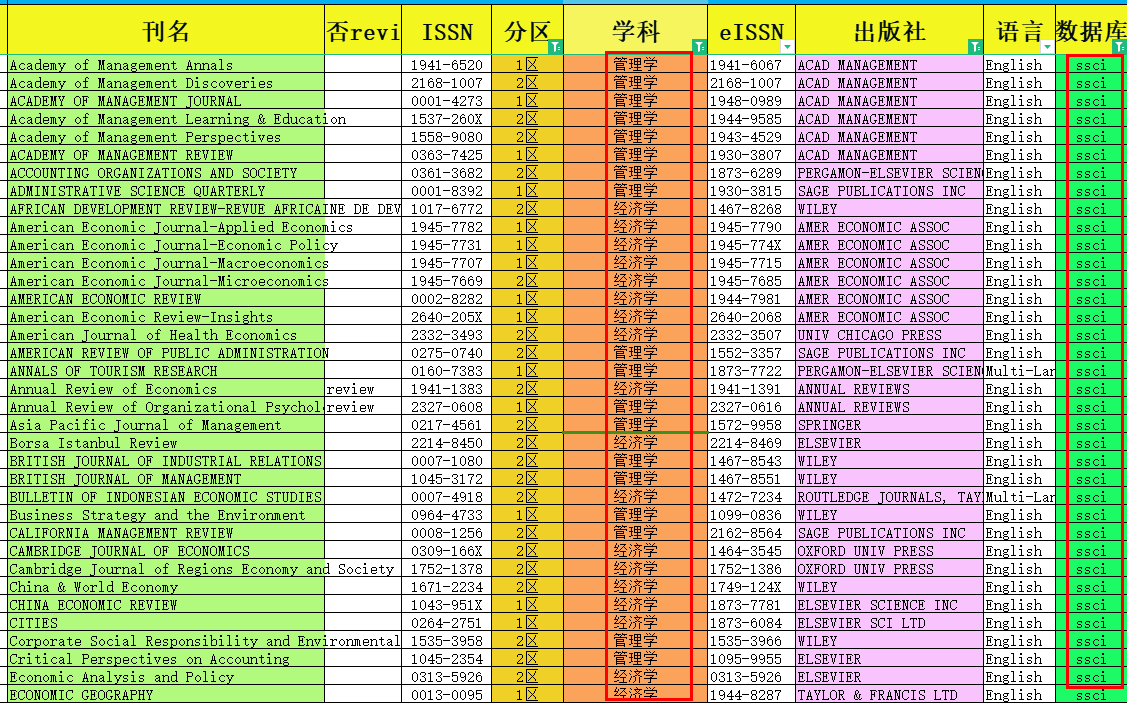Image resolution: width=1127 pixels, height=703 pixels.
Task: Open 语言 column filter dropdown
Action: pyautogui.click(x=1047, y=47)
